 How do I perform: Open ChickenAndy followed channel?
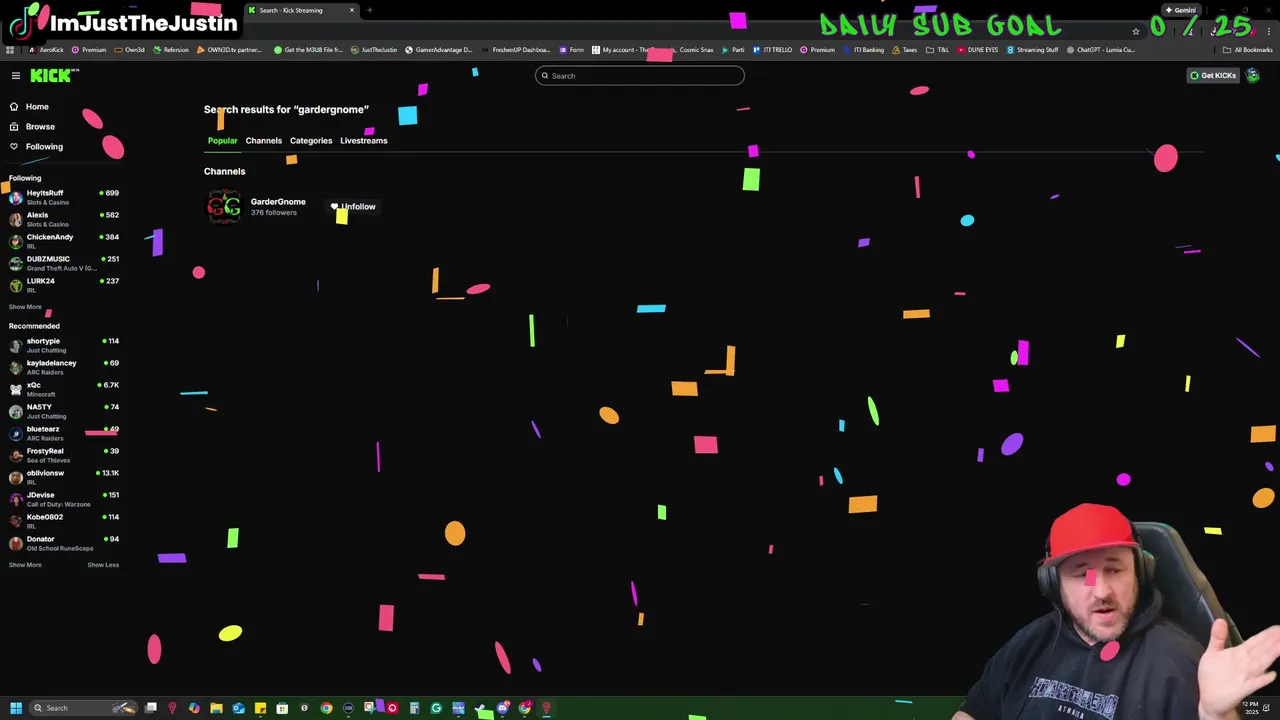62,241
